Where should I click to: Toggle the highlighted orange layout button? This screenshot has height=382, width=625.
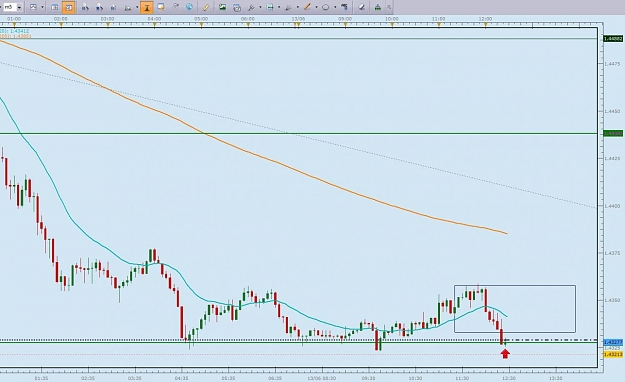(x=69, y=7)
